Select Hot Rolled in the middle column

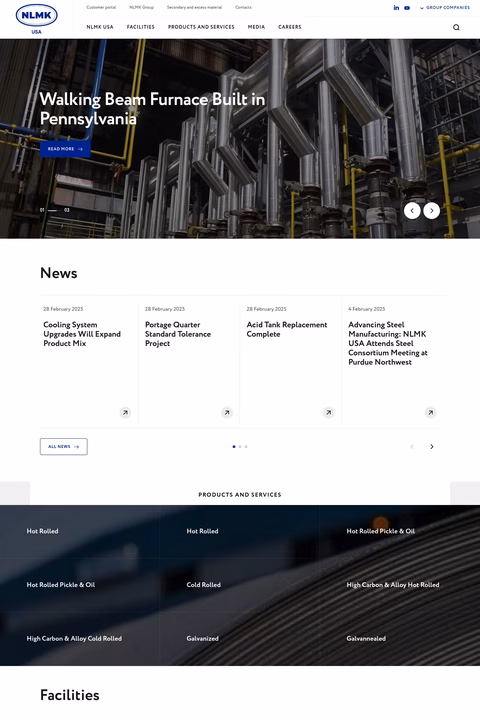point(202,531)
